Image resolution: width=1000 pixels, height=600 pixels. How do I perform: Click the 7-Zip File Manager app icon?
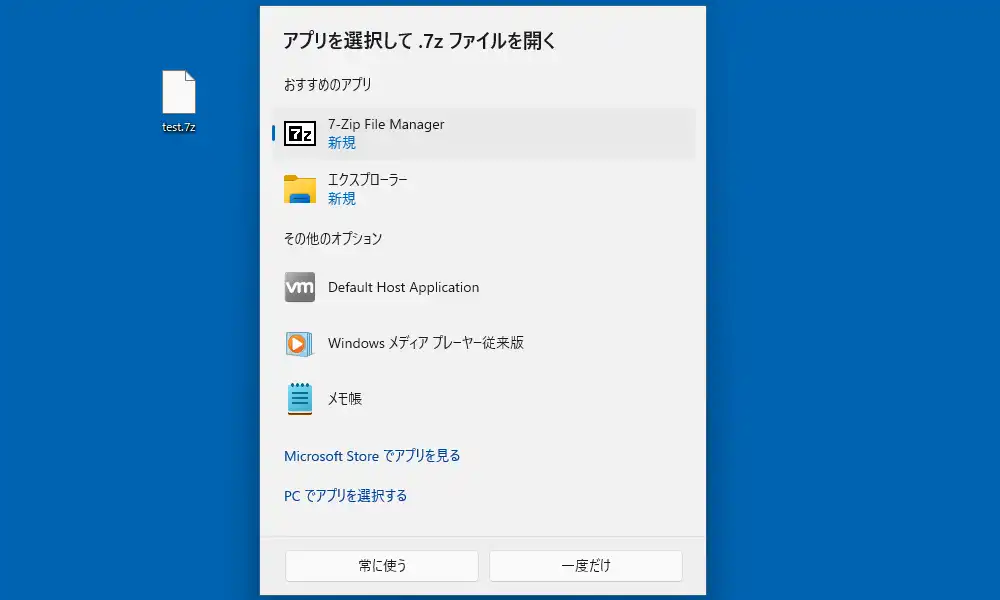(x=300, y=134)
